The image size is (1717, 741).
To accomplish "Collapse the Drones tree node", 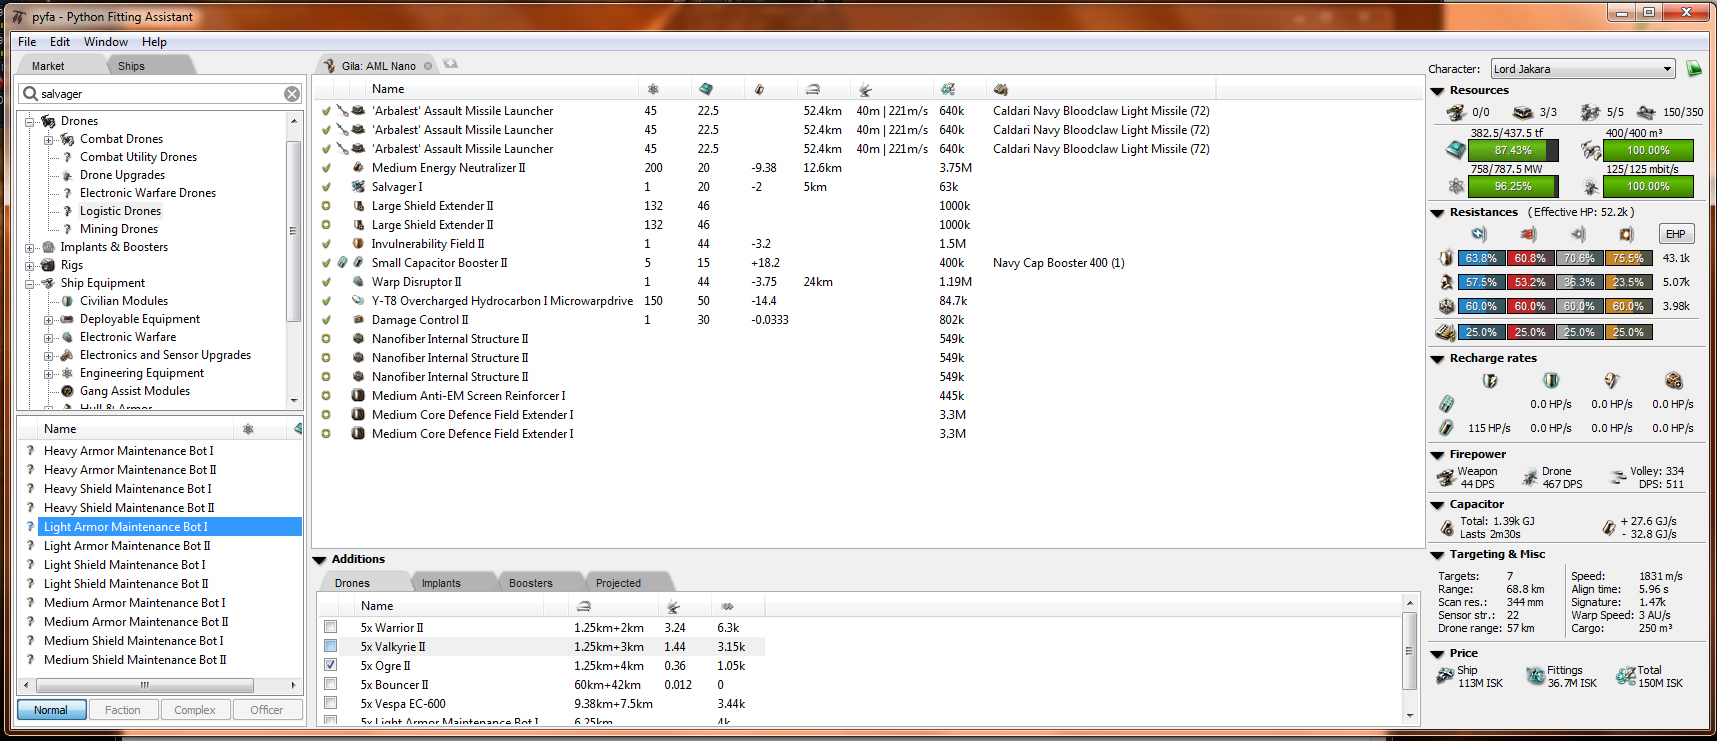I will click(30, 121).
